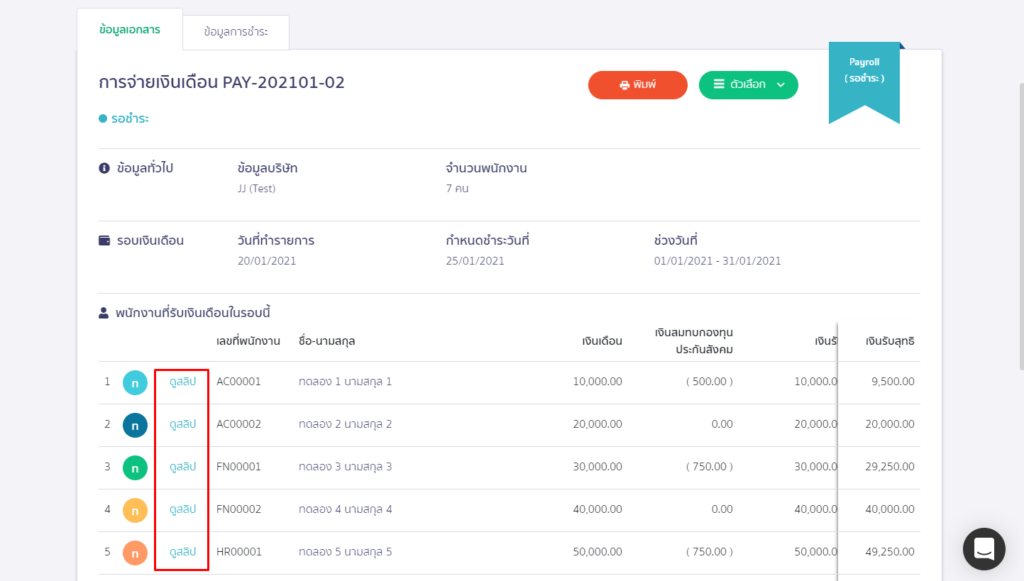Click net pay value 29,250.00
The width and height of the screenshot is (1024, 581).
[x=889, y=467]
